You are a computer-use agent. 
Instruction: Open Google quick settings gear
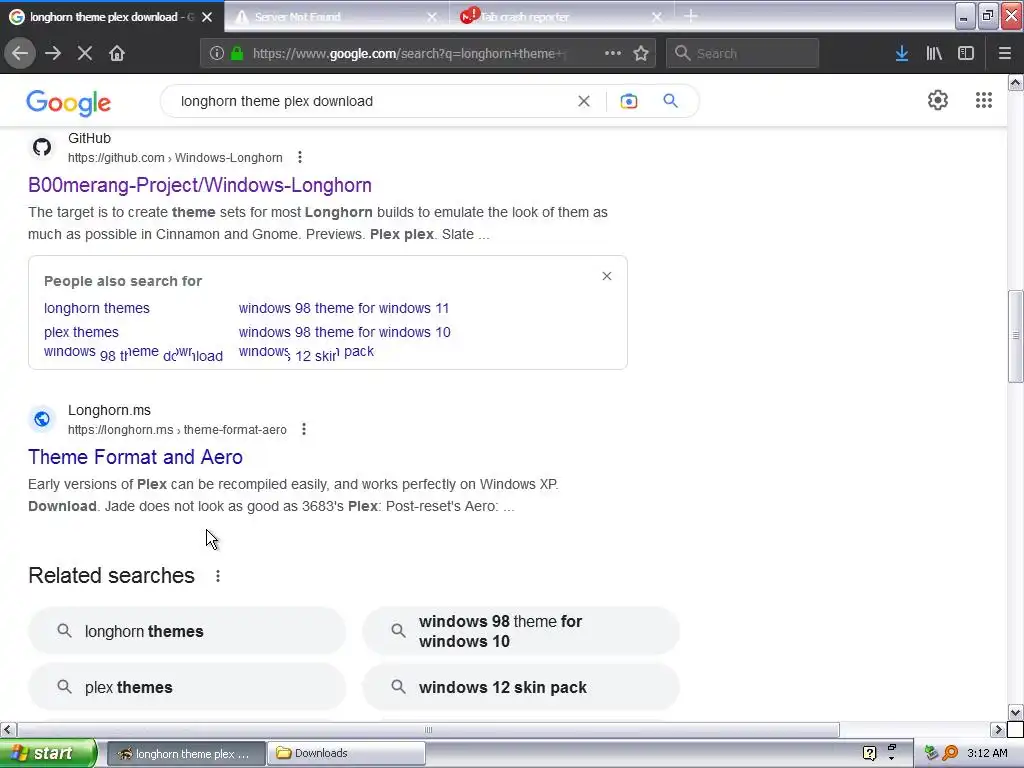click(938, 100)
